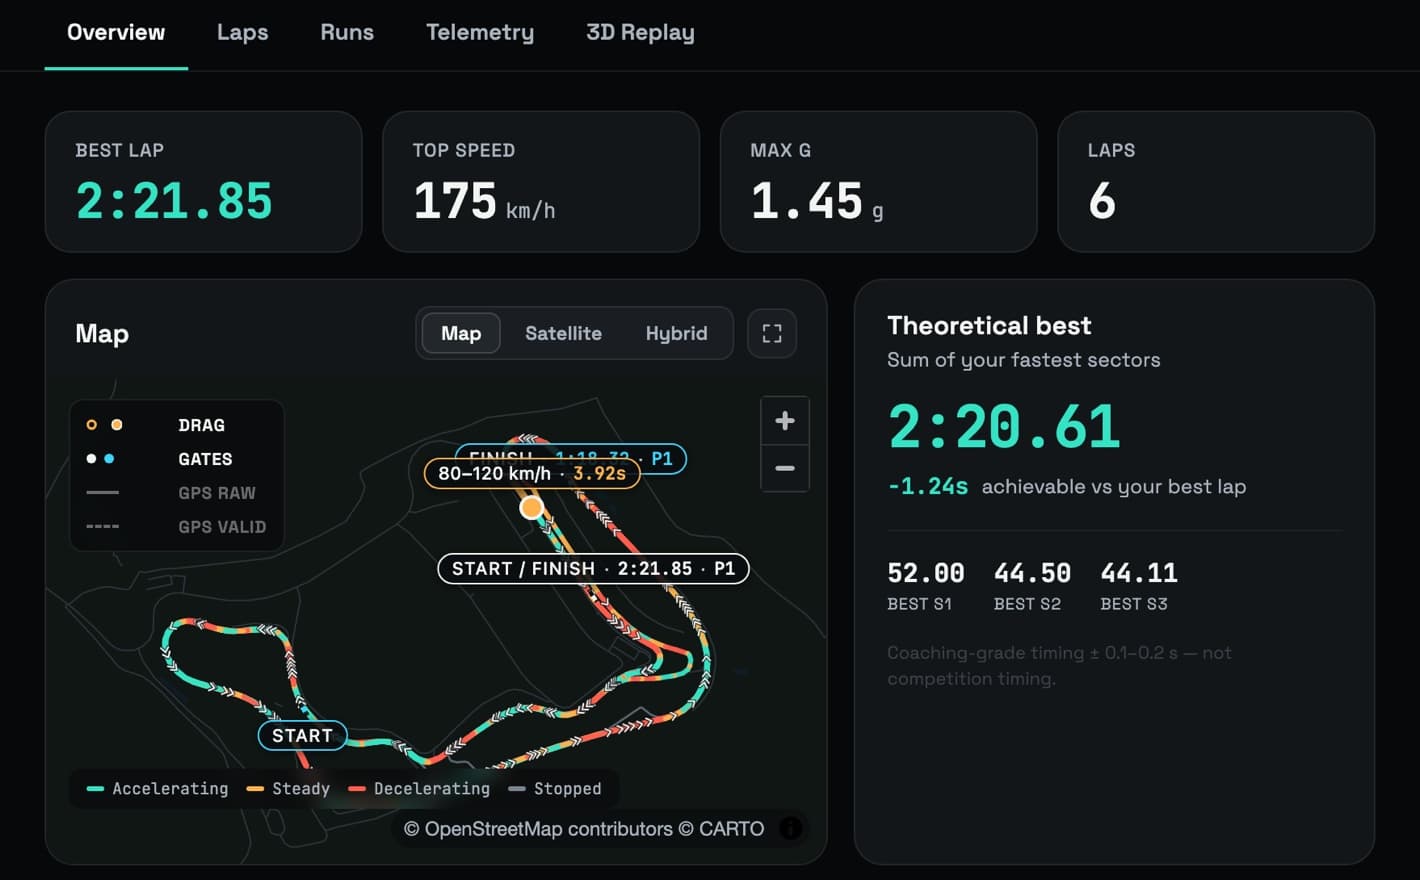Expand the map to fullscreen

click(x=772, y=333)
